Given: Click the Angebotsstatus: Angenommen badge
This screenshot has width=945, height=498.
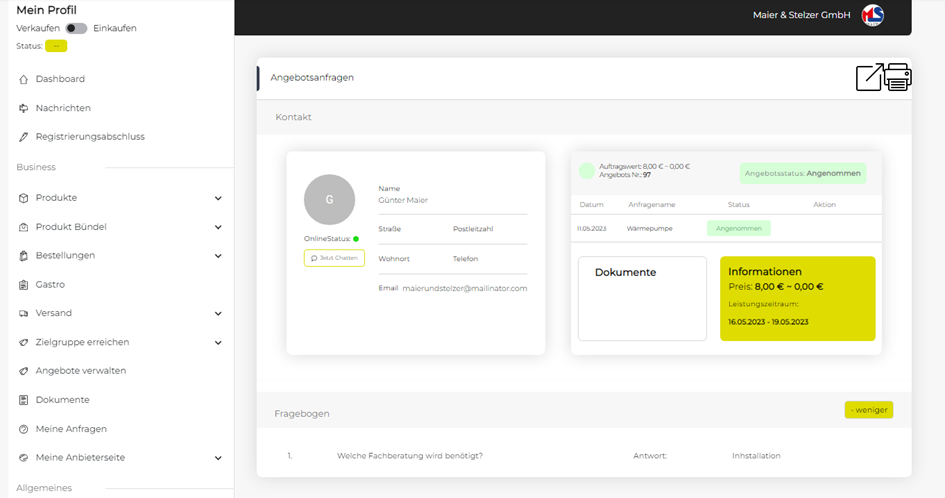Looking at the screenshot, I should tap(803, 173).
